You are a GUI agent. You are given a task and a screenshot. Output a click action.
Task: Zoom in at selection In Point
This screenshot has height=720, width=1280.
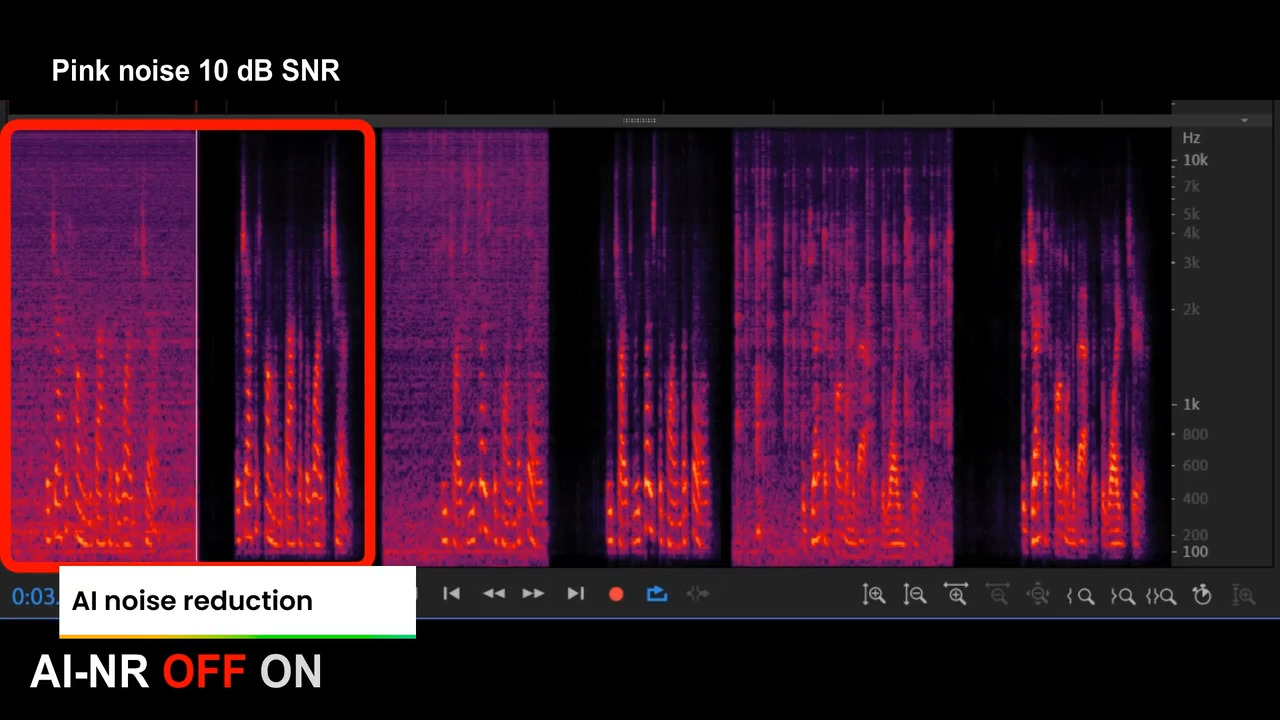pyautogui.click(x=1080, y=596)
